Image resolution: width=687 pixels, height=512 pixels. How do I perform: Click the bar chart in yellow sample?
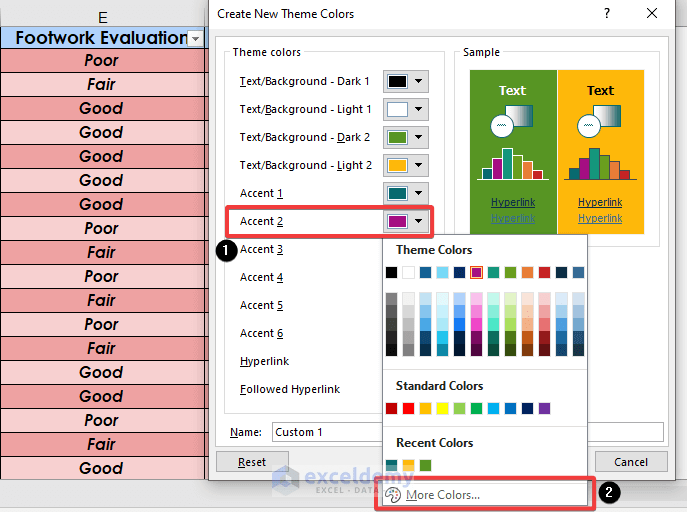click(x=600, y=164)
